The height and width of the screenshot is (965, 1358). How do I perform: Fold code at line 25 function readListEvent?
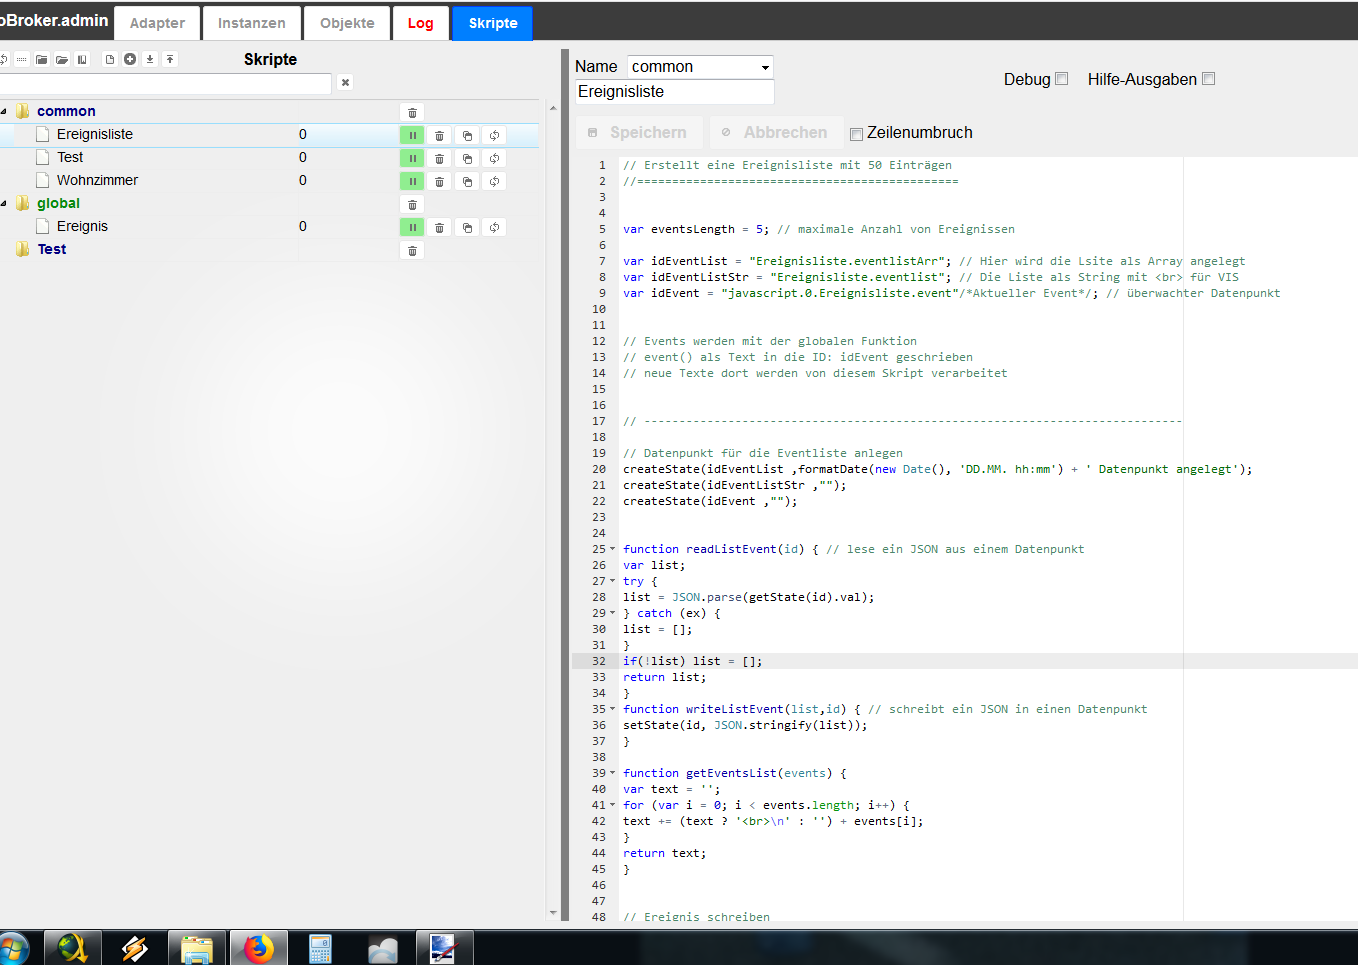coord(613,549)
